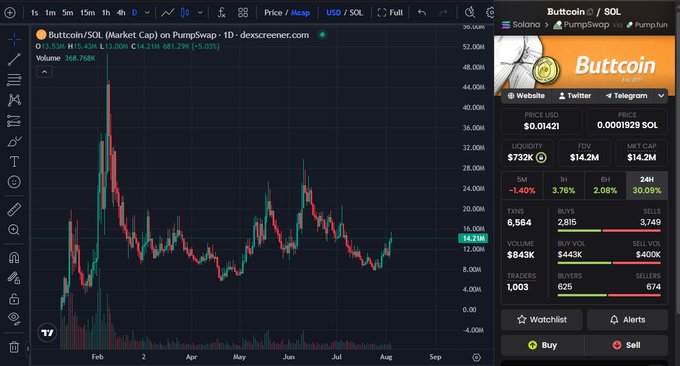The image size is (680, 366).
Task: Open the Pump.fun link
Action: coord(647,25)
